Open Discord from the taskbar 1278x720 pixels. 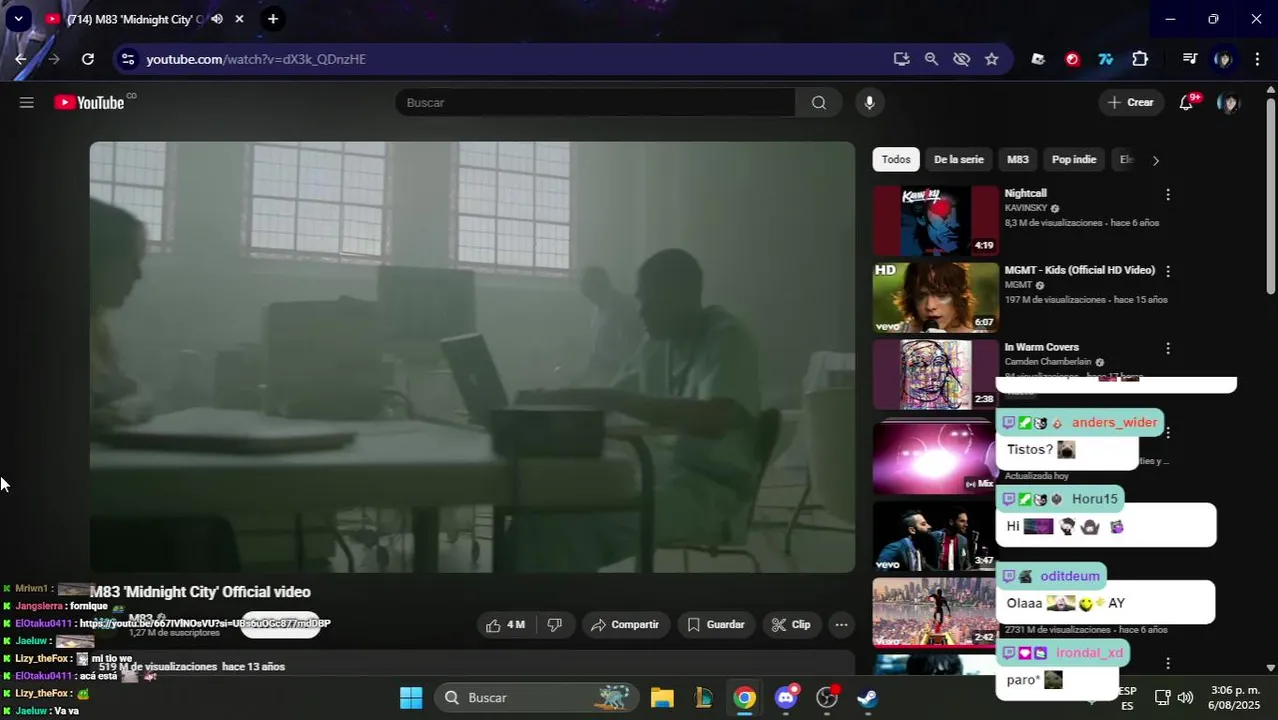tap(786, 698)
